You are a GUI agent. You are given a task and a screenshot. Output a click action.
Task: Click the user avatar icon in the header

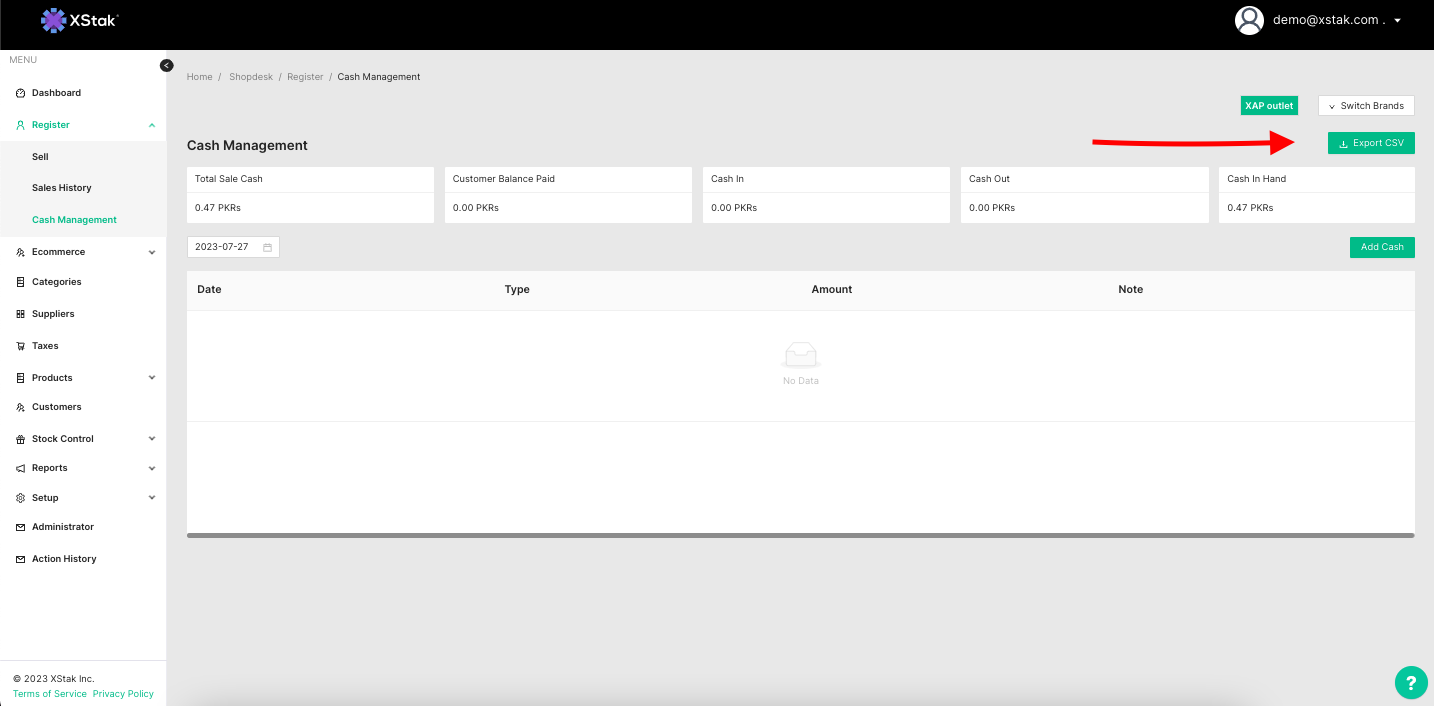point(1249,20)
